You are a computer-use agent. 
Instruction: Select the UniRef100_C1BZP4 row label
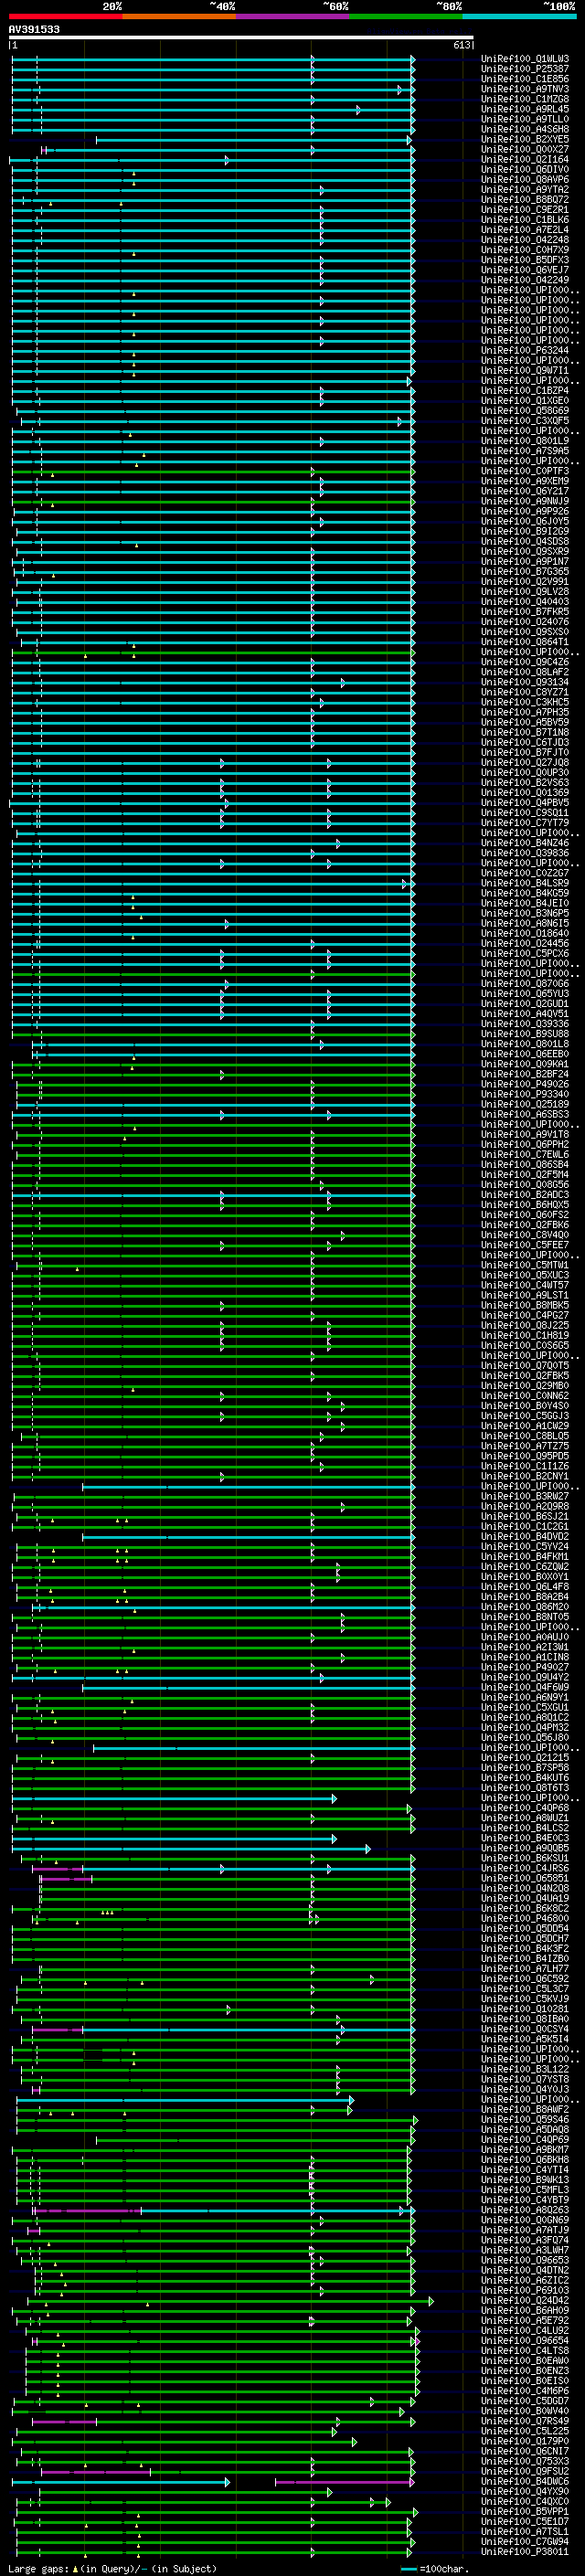tap(525, 391)
